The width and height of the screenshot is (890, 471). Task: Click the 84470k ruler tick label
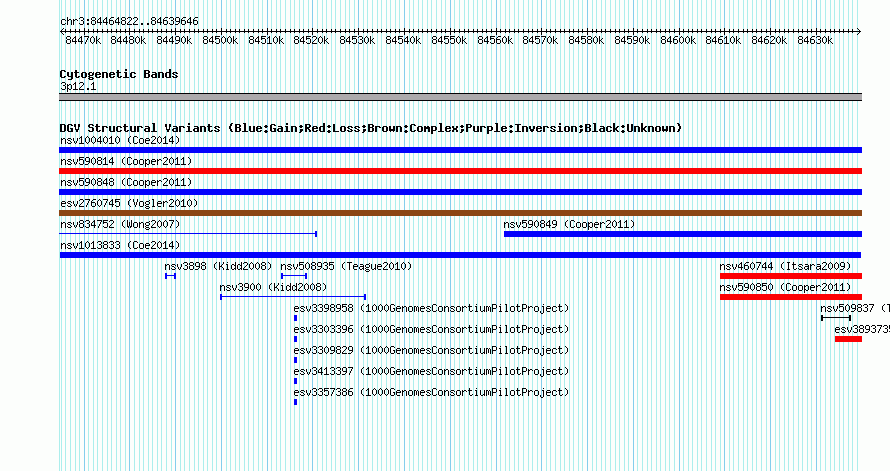coord(83,40)
